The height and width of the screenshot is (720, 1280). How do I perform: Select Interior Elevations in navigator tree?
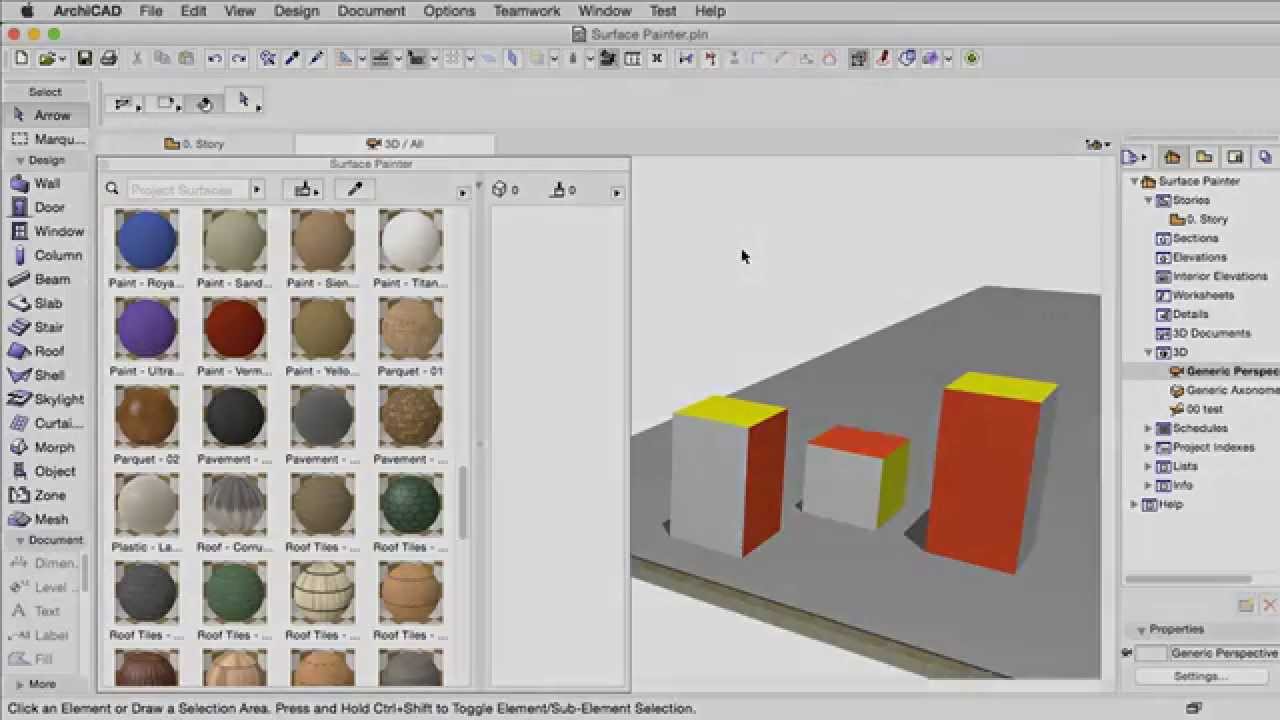tap(1212, 276)
